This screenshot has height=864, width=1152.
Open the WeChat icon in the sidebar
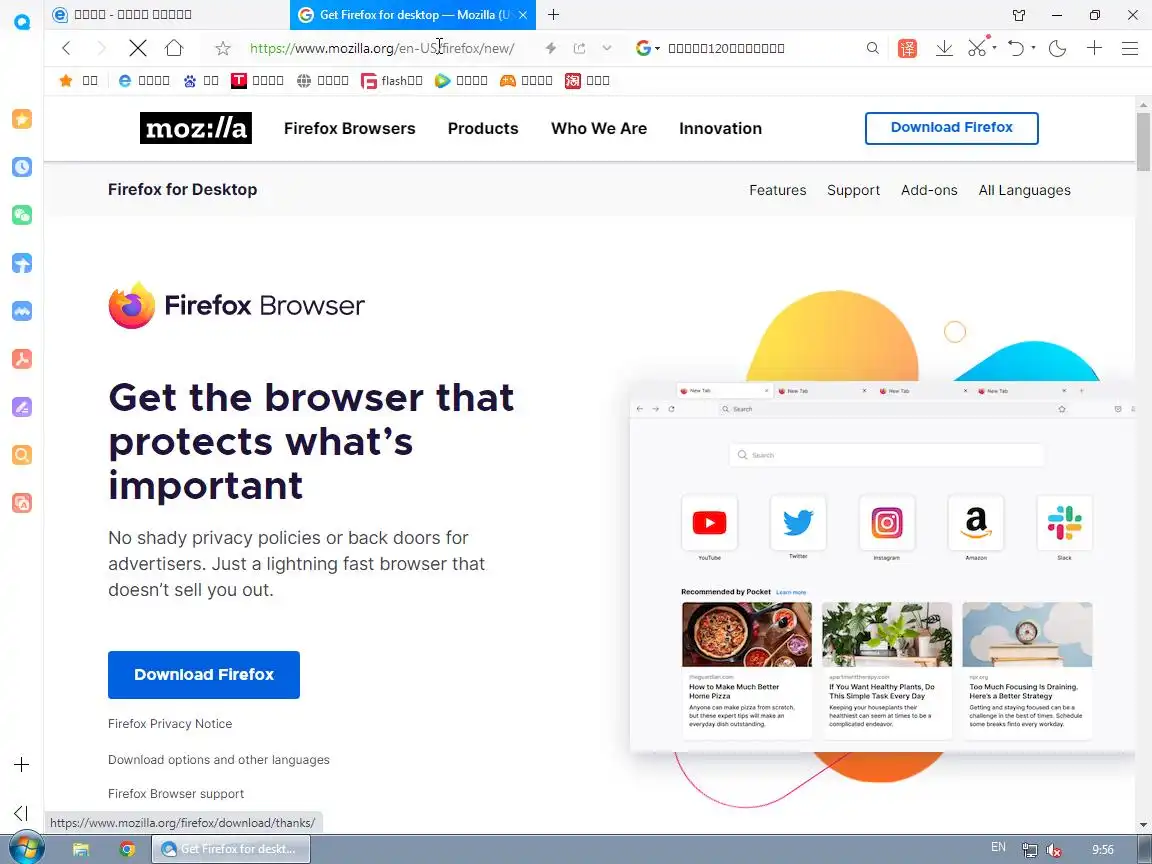coord(22,215)
